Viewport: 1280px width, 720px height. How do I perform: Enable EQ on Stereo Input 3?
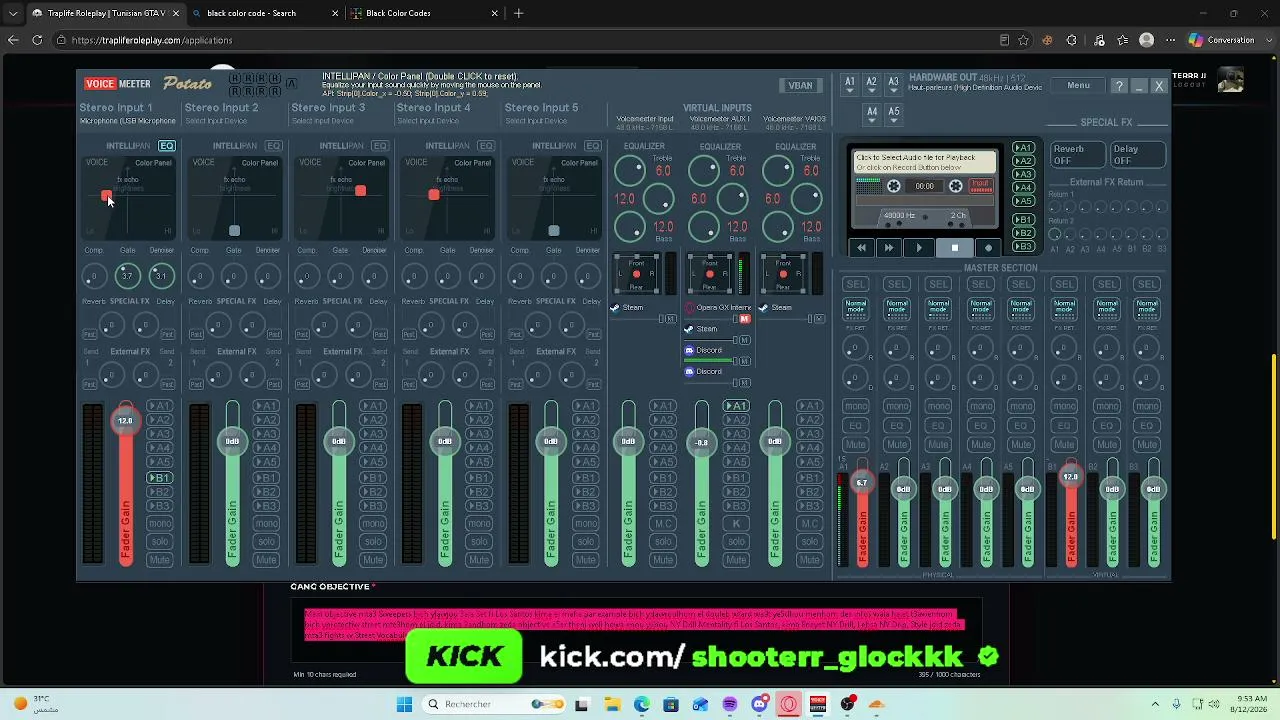point(380,146)
